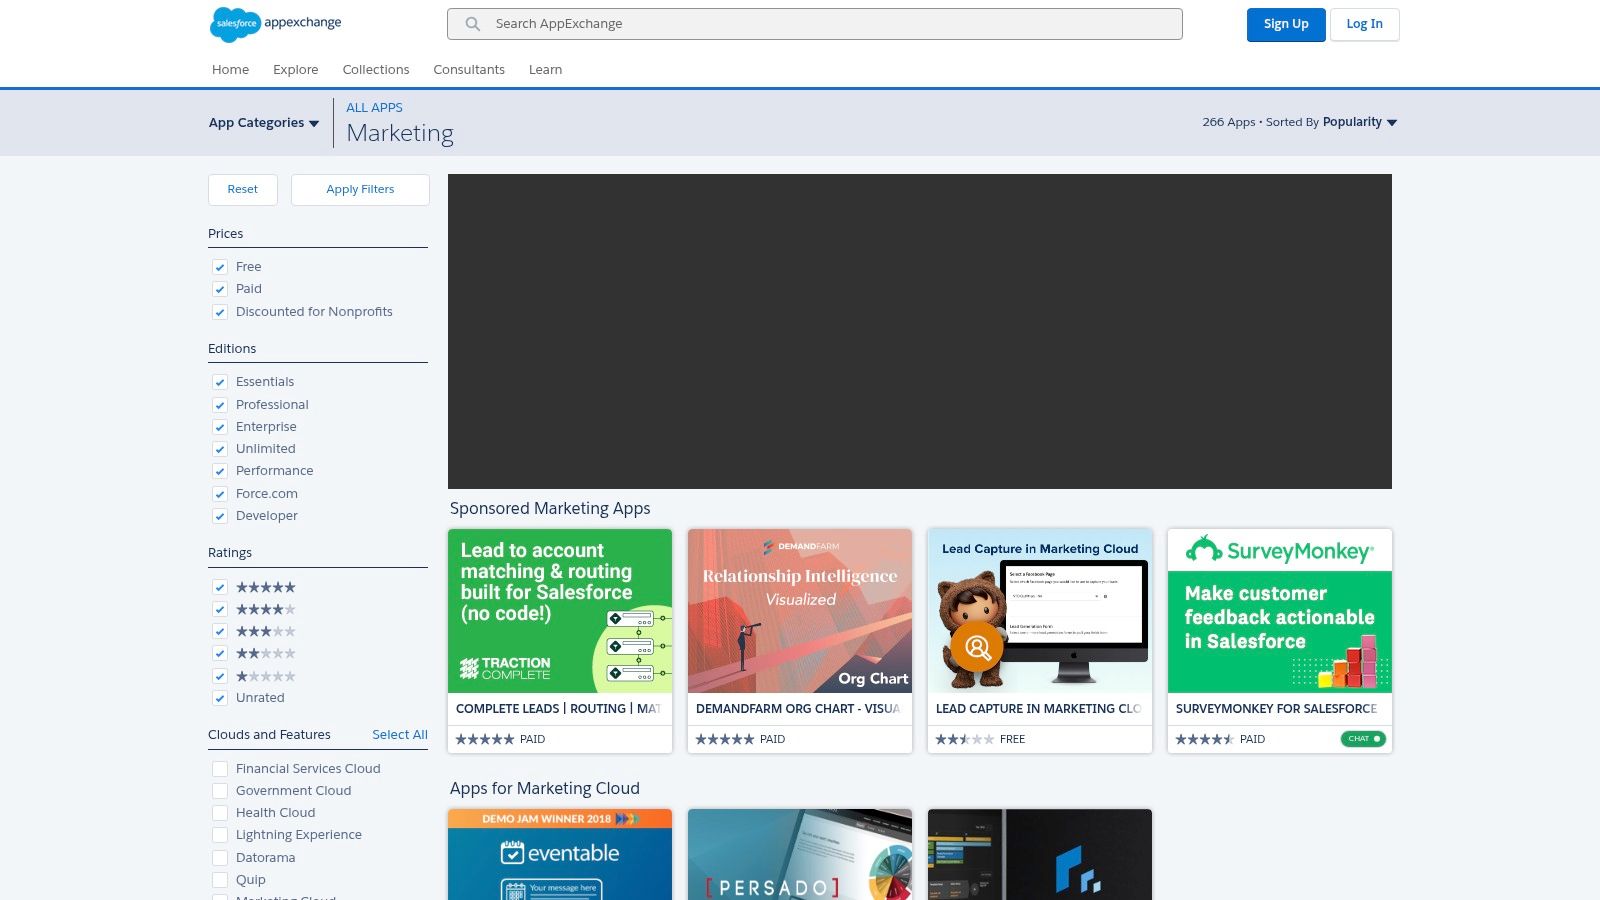Toggle the CHAT switch on SurveyMonkey card
1600x900 pixels.
(x=1362, y=739)
